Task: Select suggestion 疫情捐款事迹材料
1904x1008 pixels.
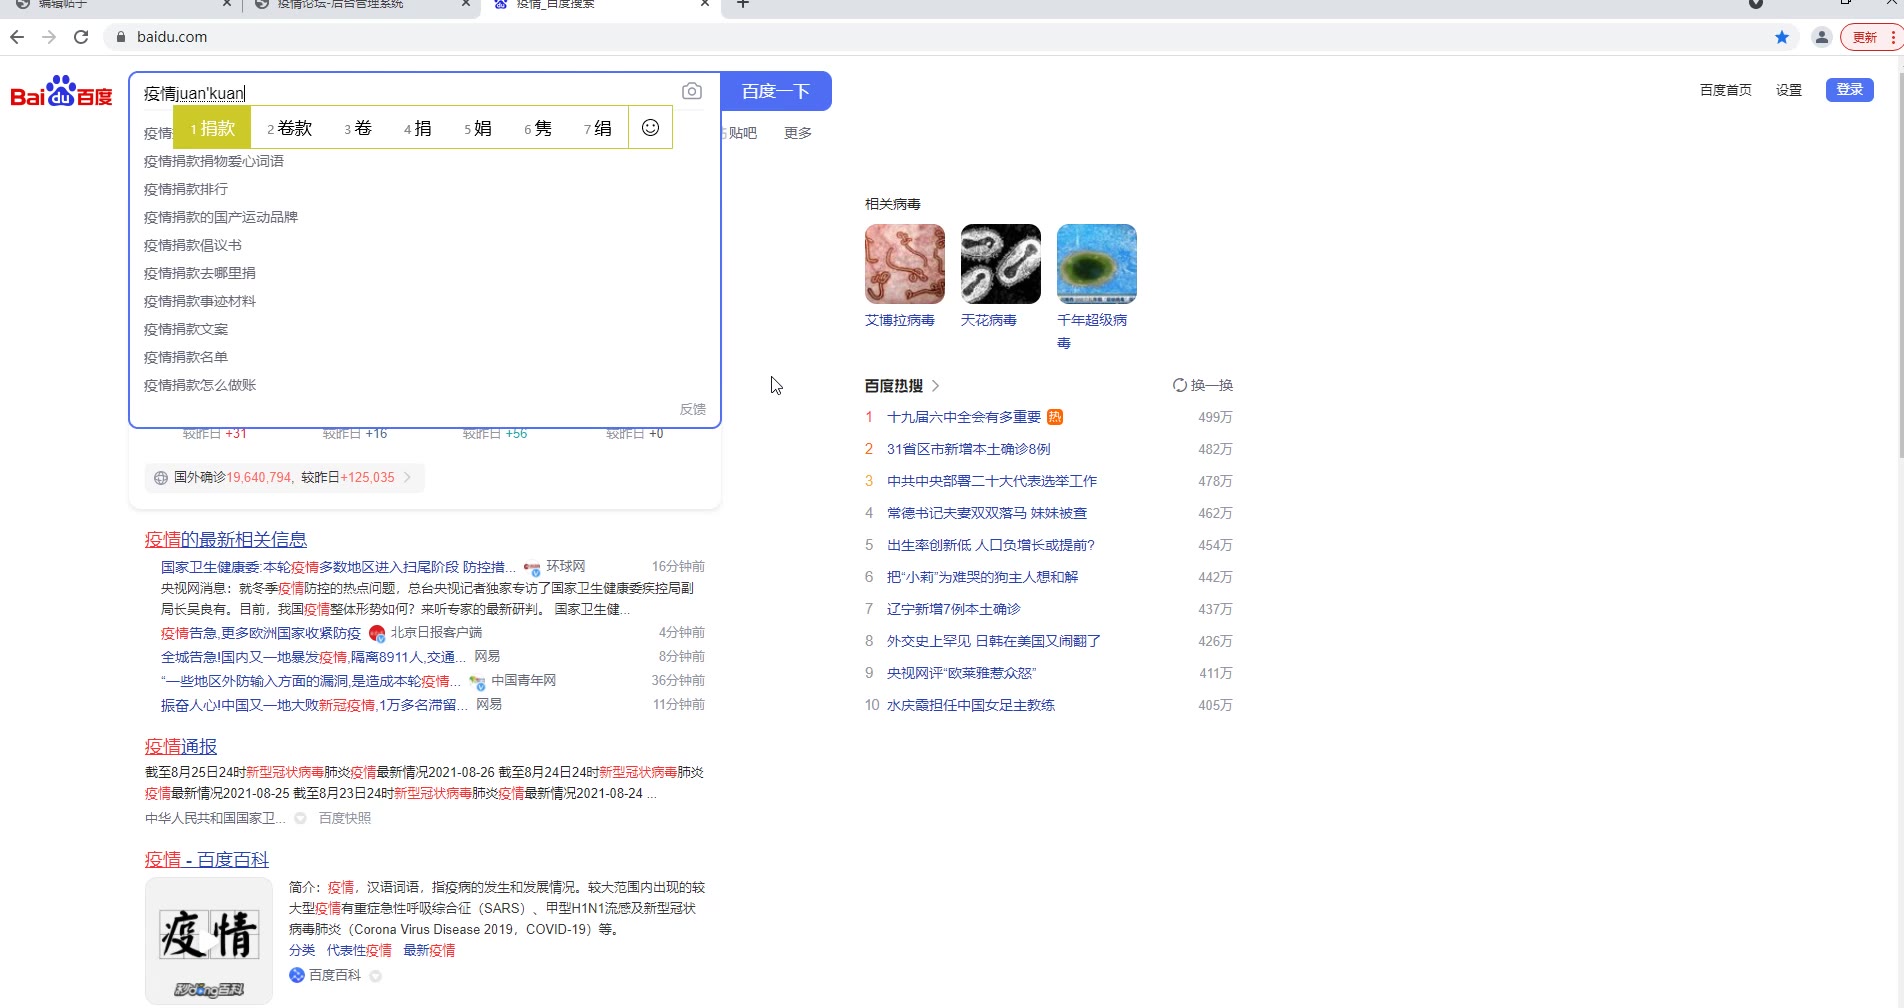Action: [200, 301]
